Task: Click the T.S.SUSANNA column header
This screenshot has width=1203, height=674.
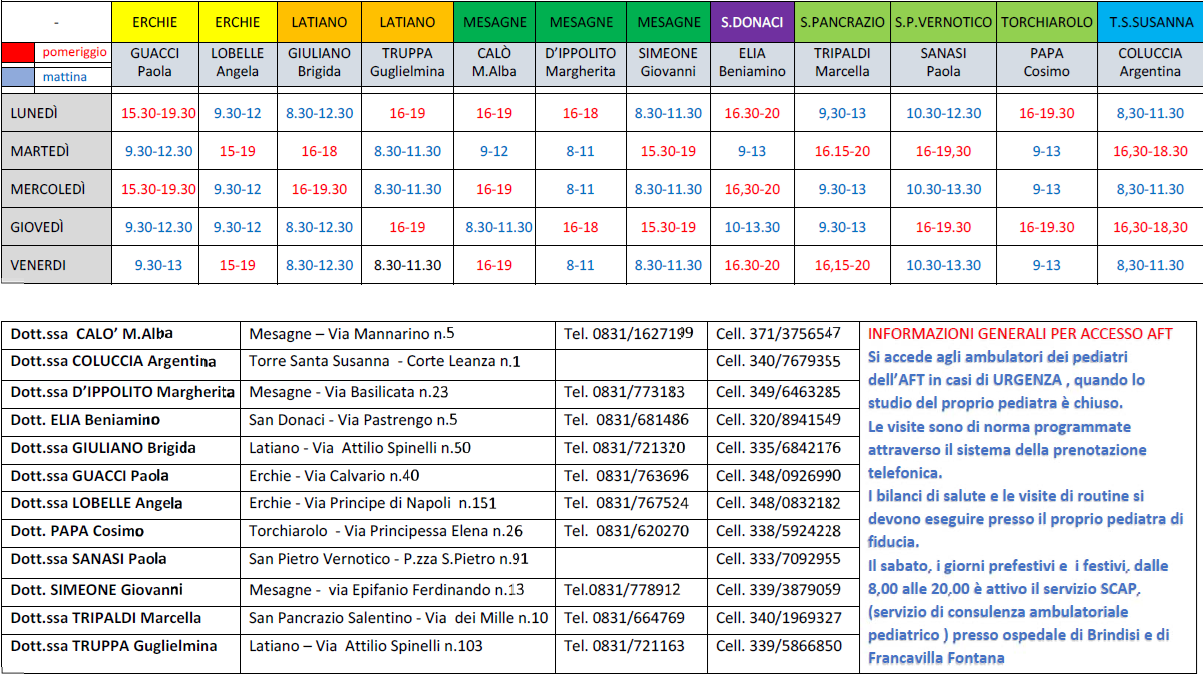Action: 1149,22
